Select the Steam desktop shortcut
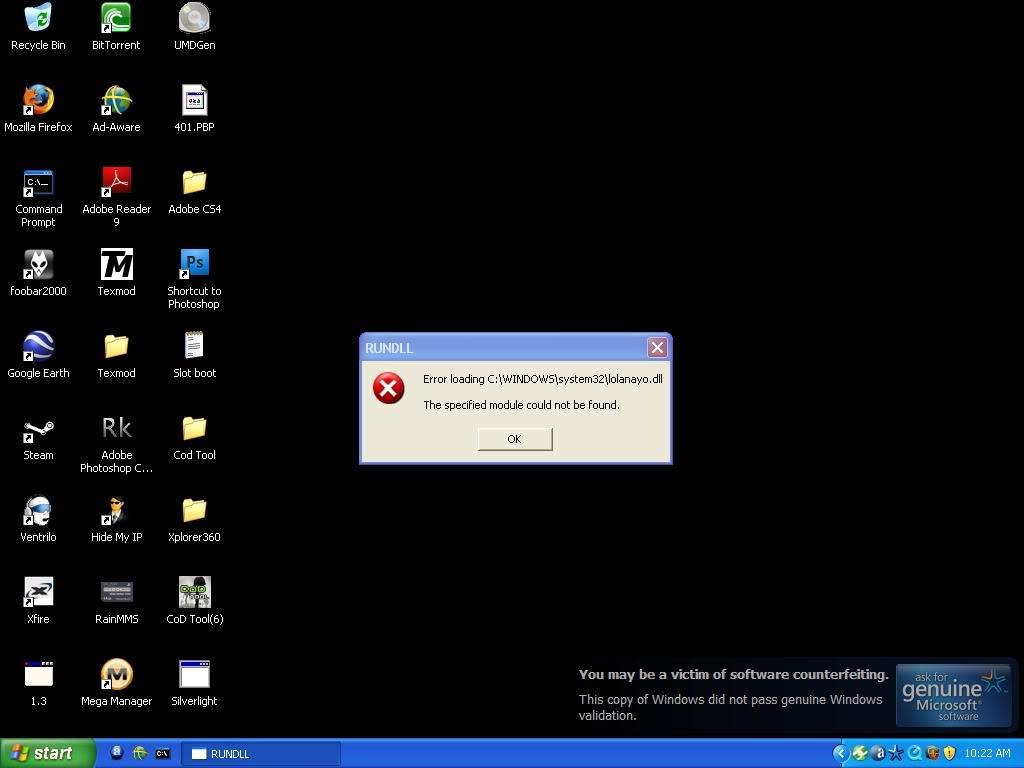 click(x=38, y=429)
